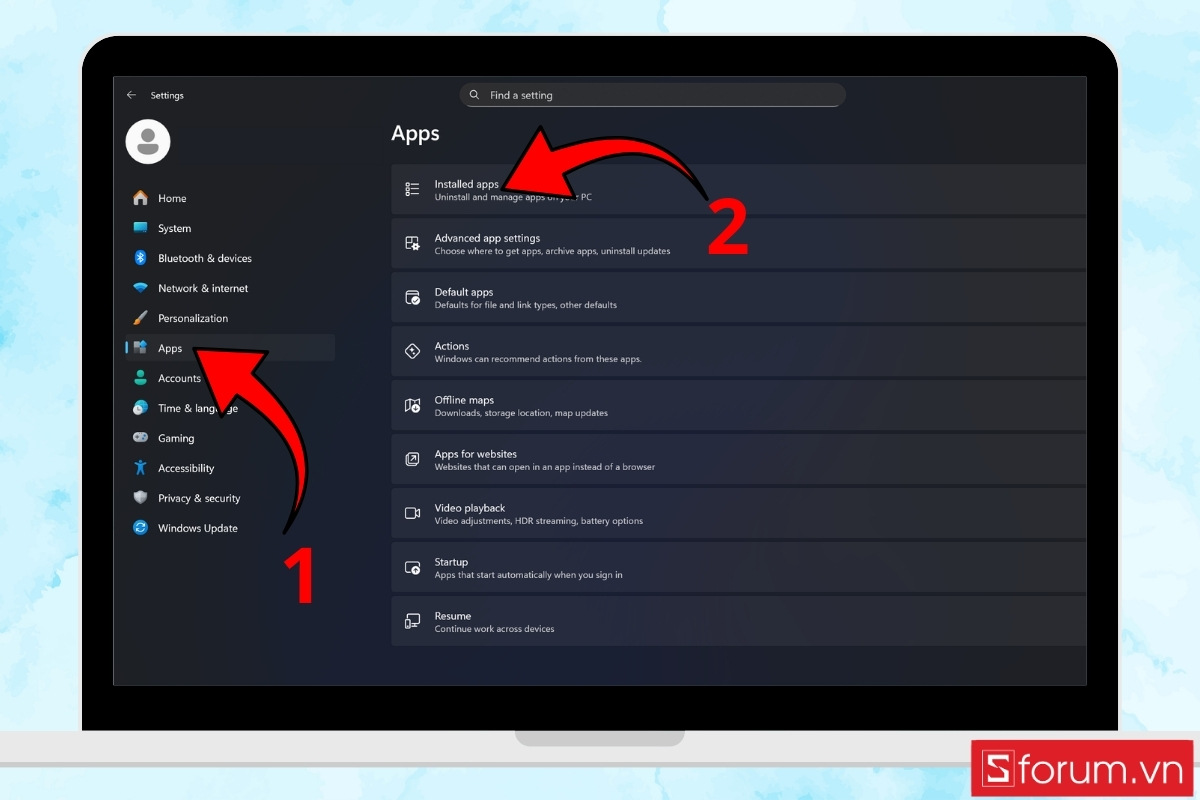
Task: Open Windows Update page
Action: click(x=198, y=528)
